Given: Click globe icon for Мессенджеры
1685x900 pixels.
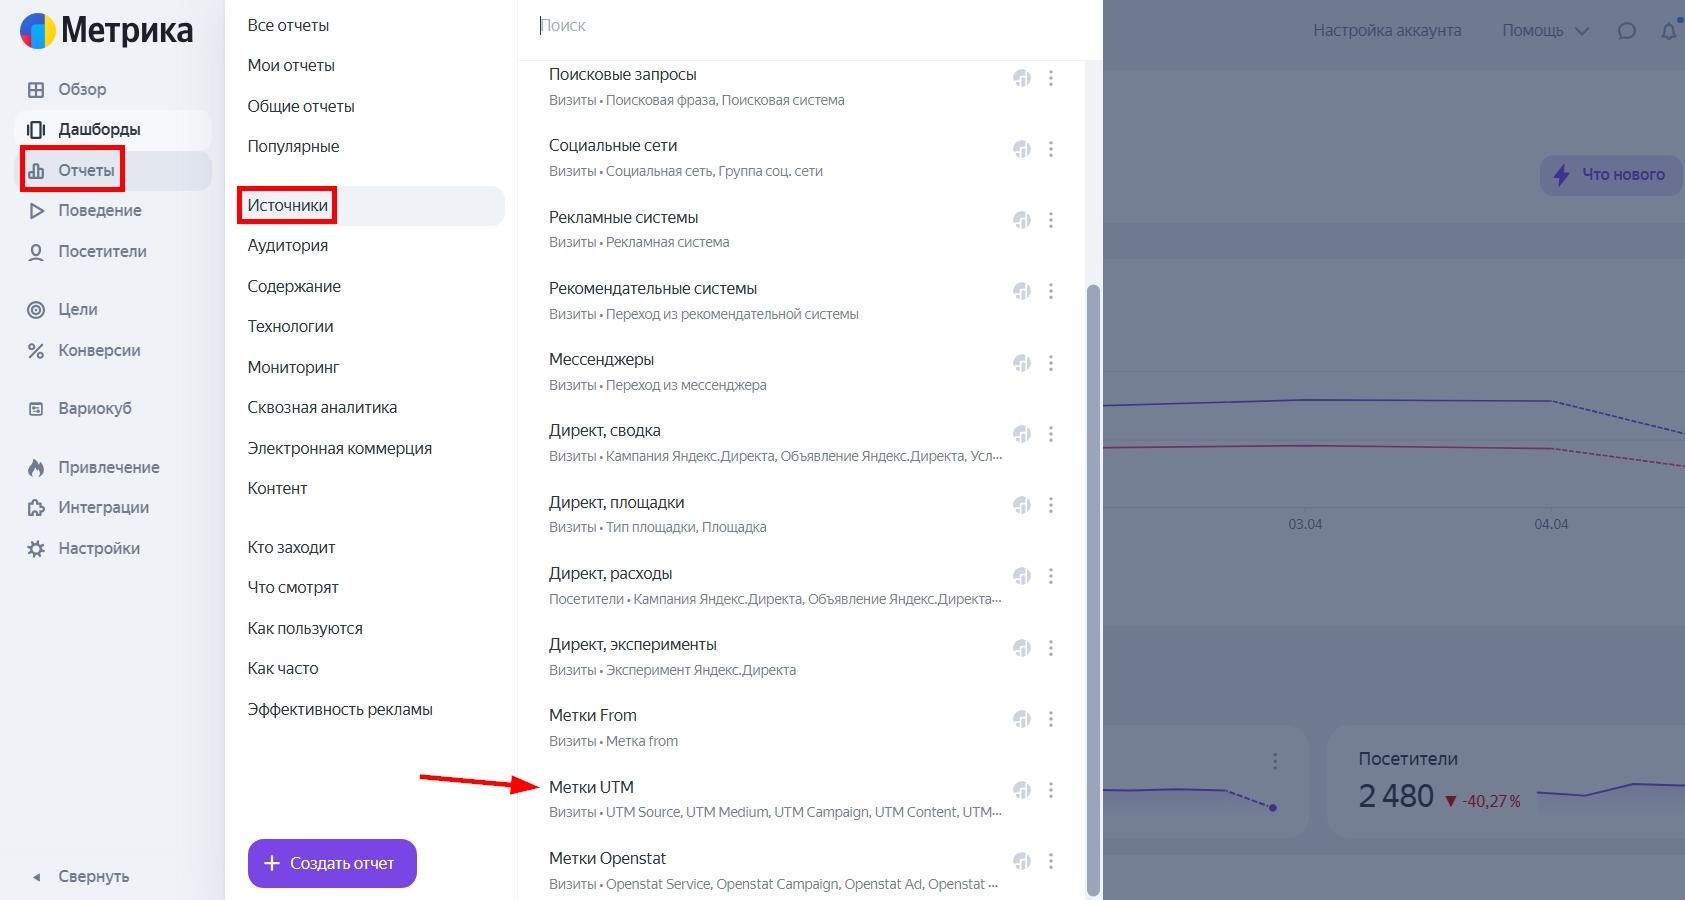Looking at the screenshot, I should [1022, 363].
